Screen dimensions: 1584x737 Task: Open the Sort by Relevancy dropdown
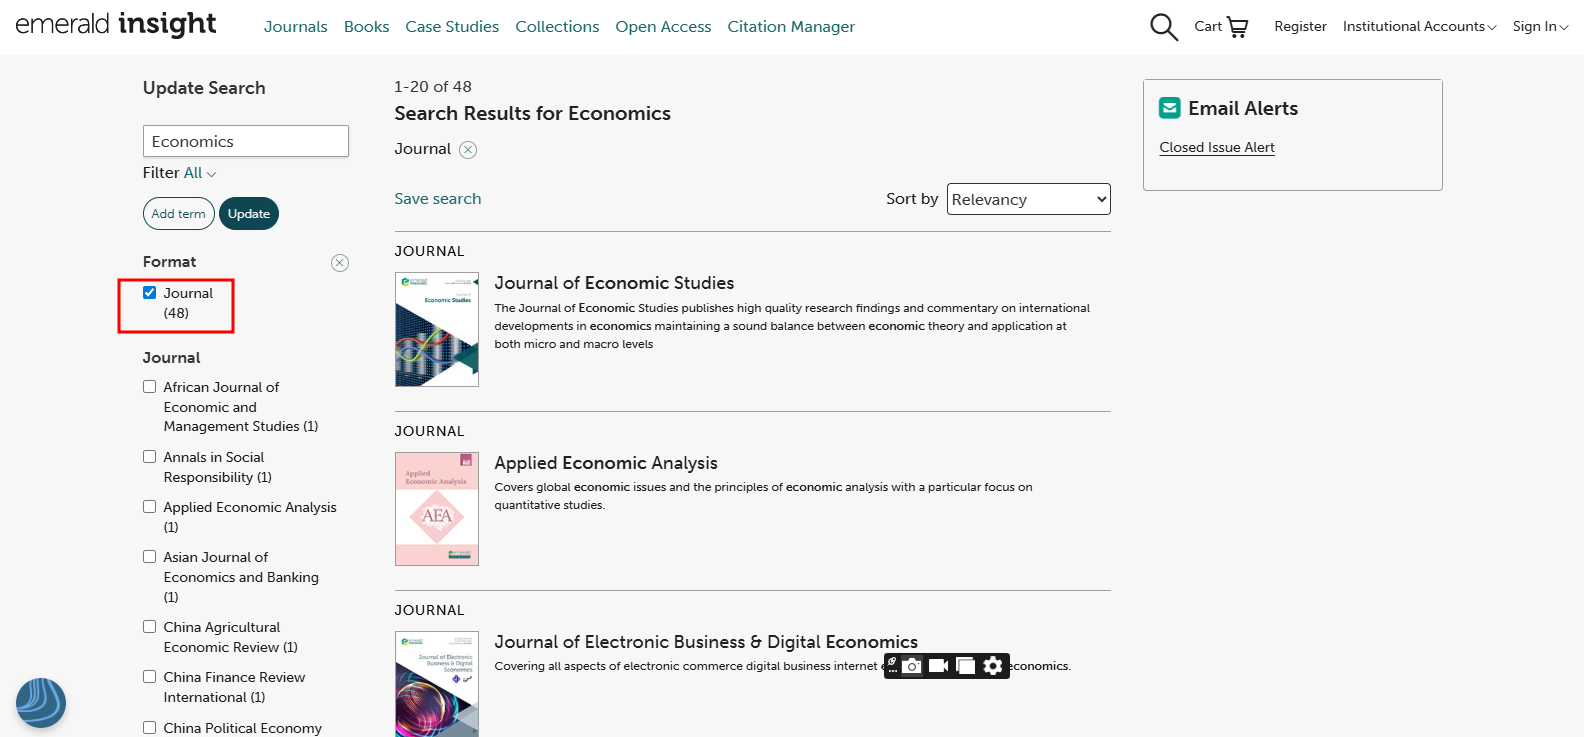tap(1028, 199)
